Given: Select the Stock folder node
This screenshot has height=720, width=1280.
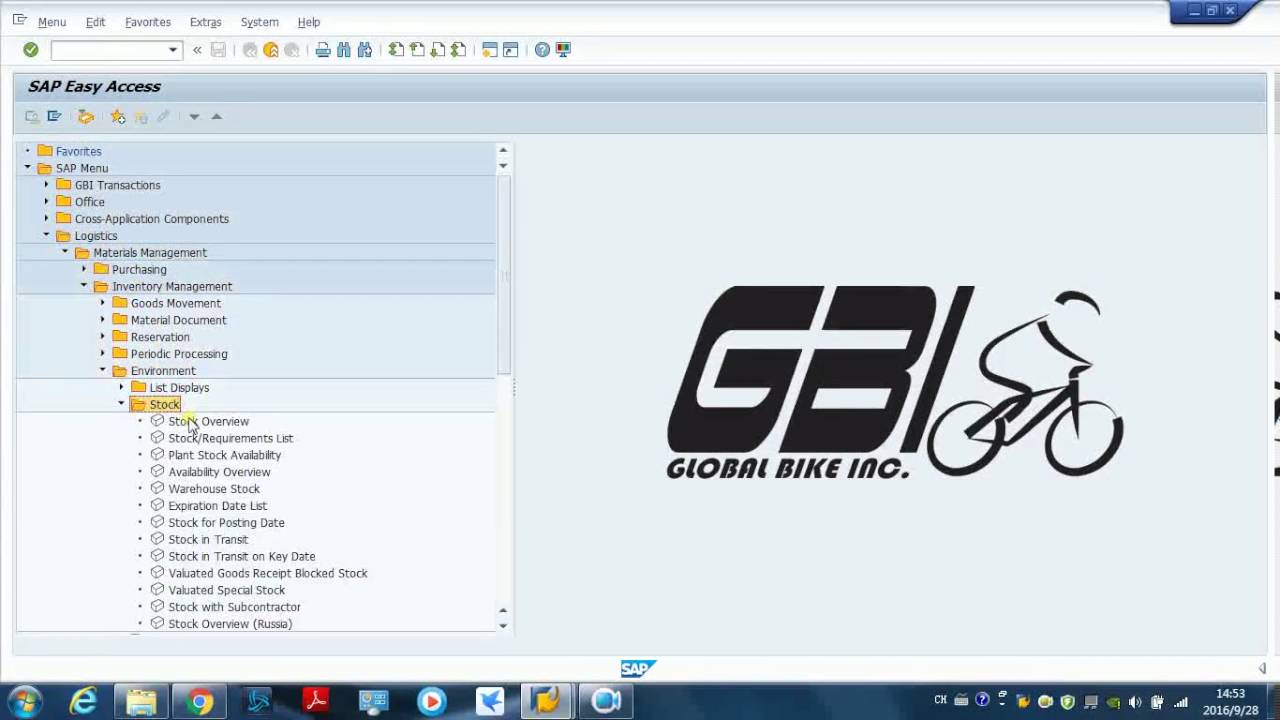Looking at the screenshot, I should [164, 404].
